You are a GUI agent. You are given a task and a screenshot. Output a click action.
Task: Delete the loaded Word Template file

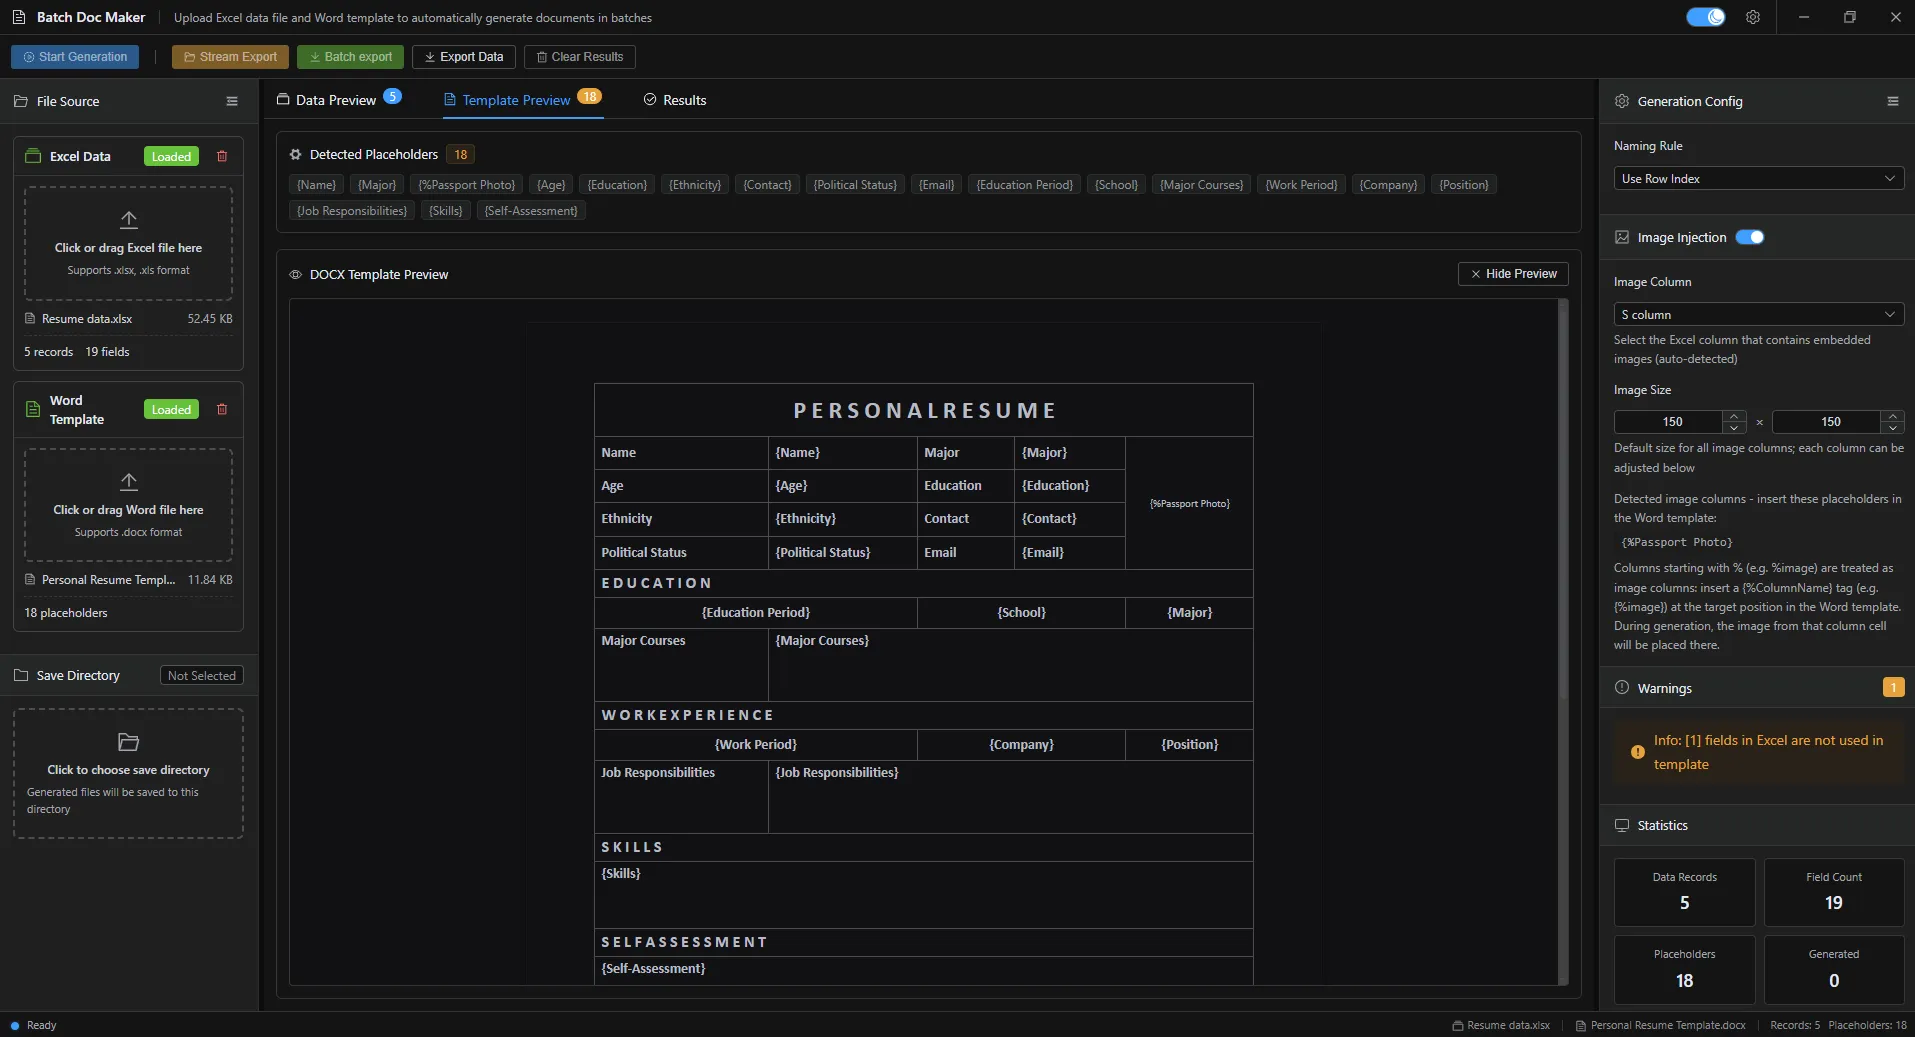click(x=222, y=409)
